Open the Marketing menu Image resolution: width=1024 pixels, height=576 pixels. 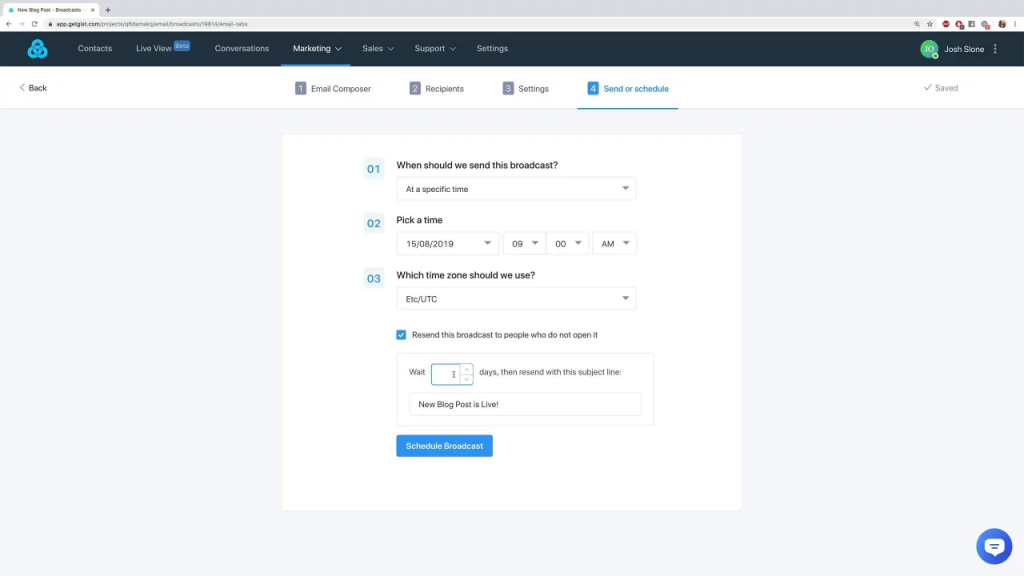(x=317, y=48)
